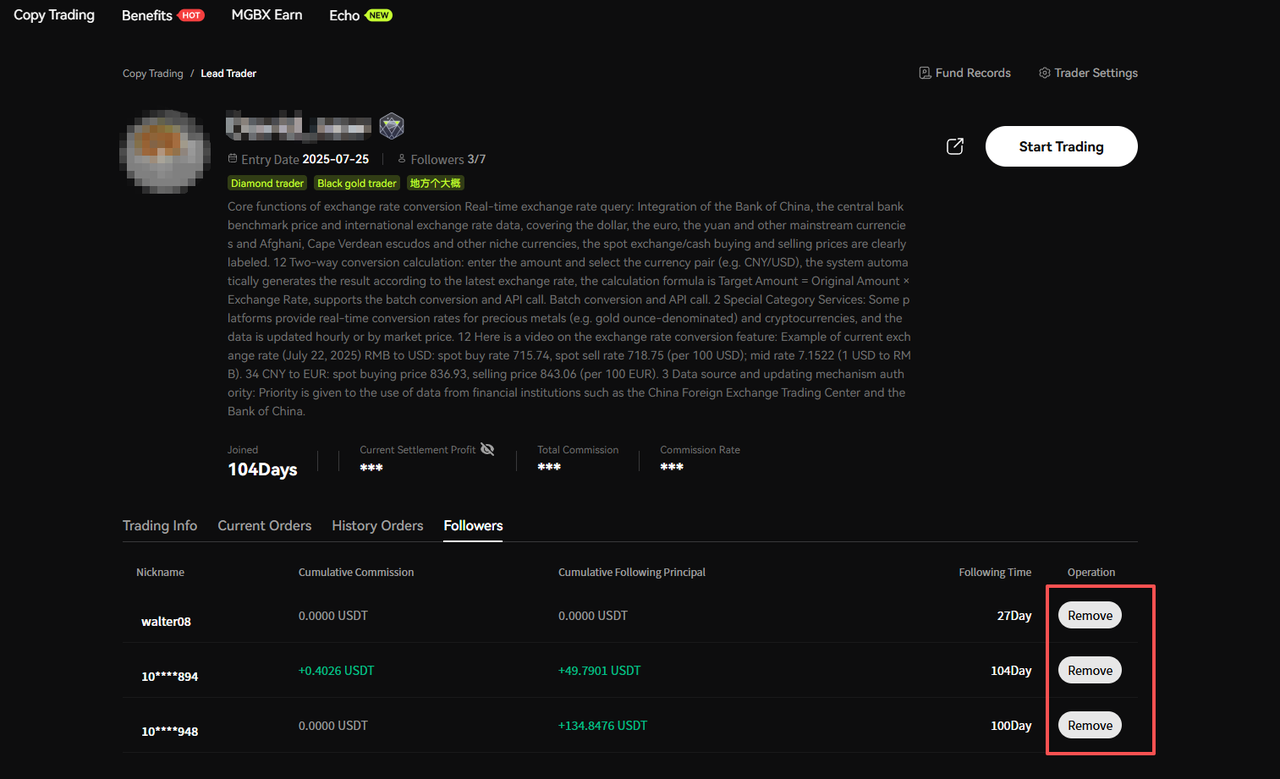The height and width of the screenshot is (779, 1280).
Task: Switch to the Current Orders tab
Action: tap(265, 525)
